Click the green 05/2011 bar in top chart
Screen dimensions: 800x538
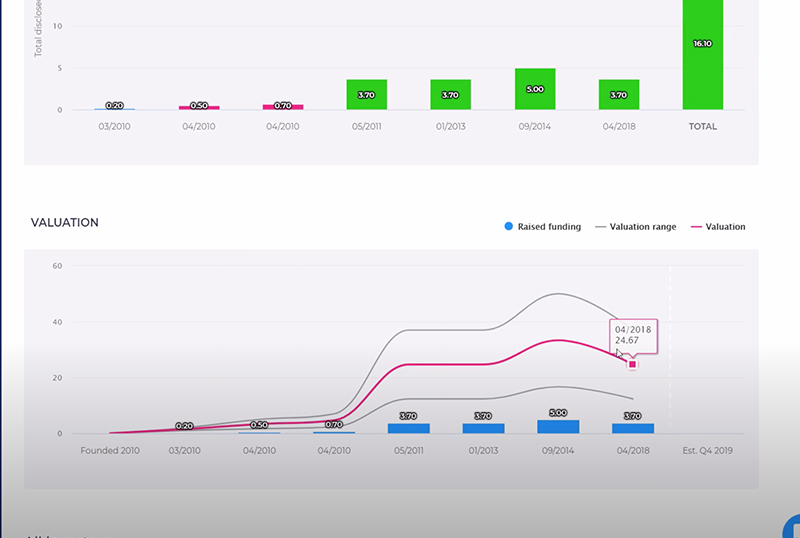pos(366,95)
